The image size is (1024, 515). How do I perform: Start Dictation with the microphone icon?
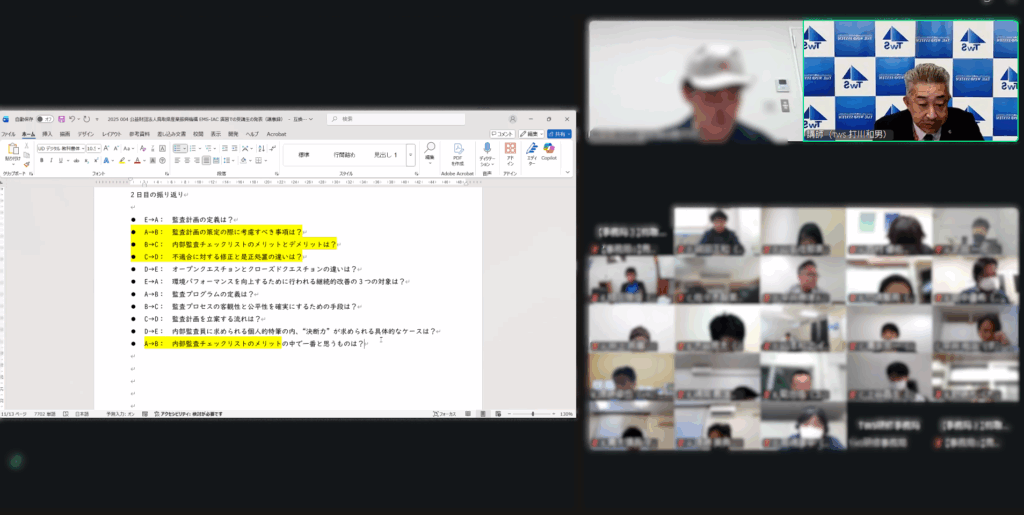point(487,149)
